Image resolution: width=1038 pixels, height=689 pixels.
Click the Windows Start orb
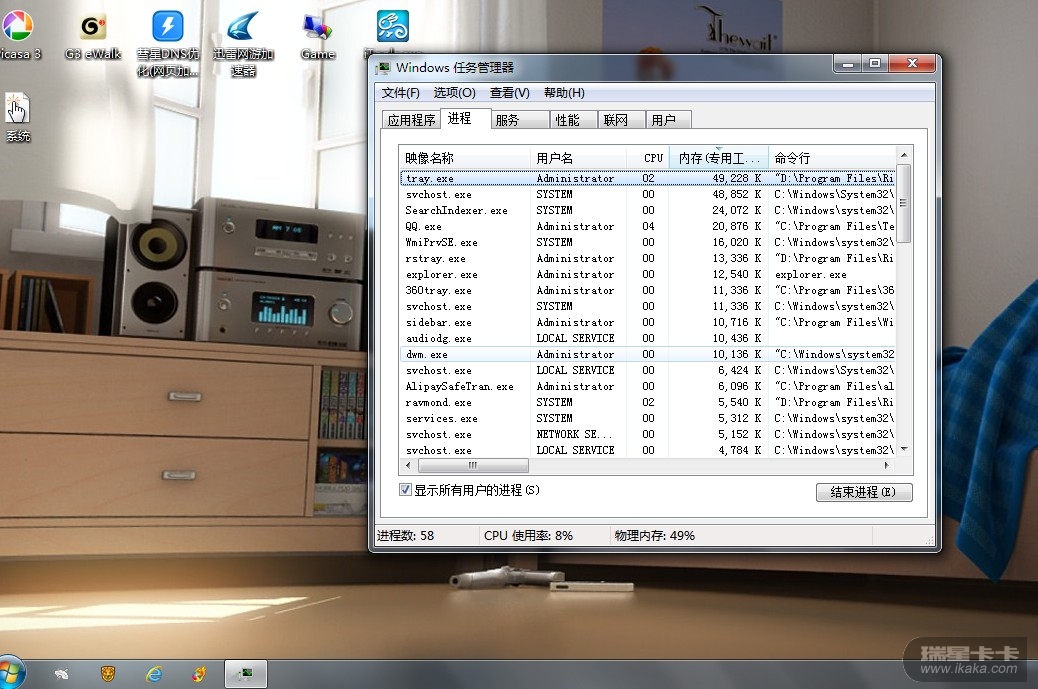tap(12, 673)
